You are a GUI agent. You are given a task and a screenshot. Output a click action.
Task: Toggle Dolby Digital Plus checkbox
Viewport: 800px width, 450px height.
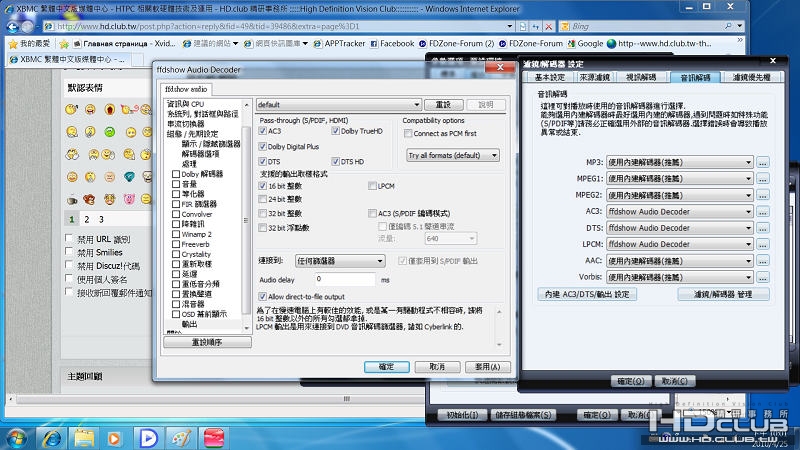pos(262,146)
